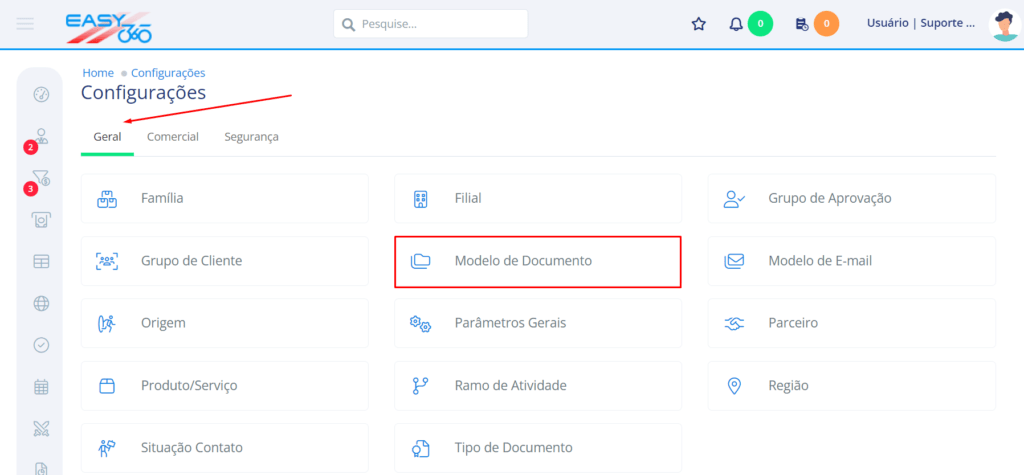Click the orange counter badge showing zero

[x=826, y=24]
